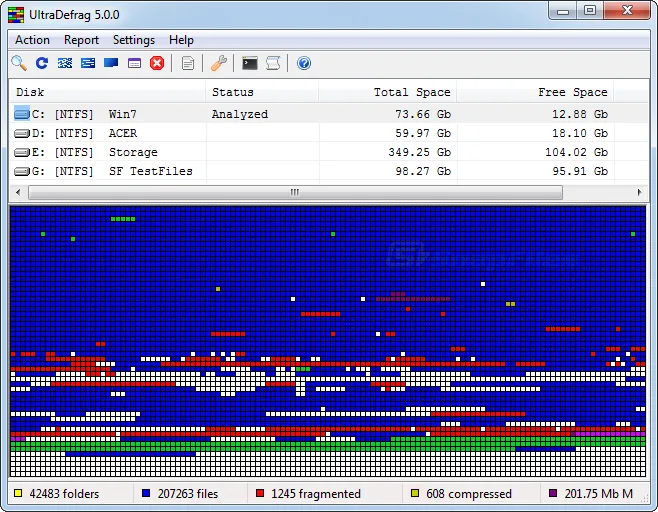
Task: Click the 349.25 Gb total space value
Action: point(420,152)
